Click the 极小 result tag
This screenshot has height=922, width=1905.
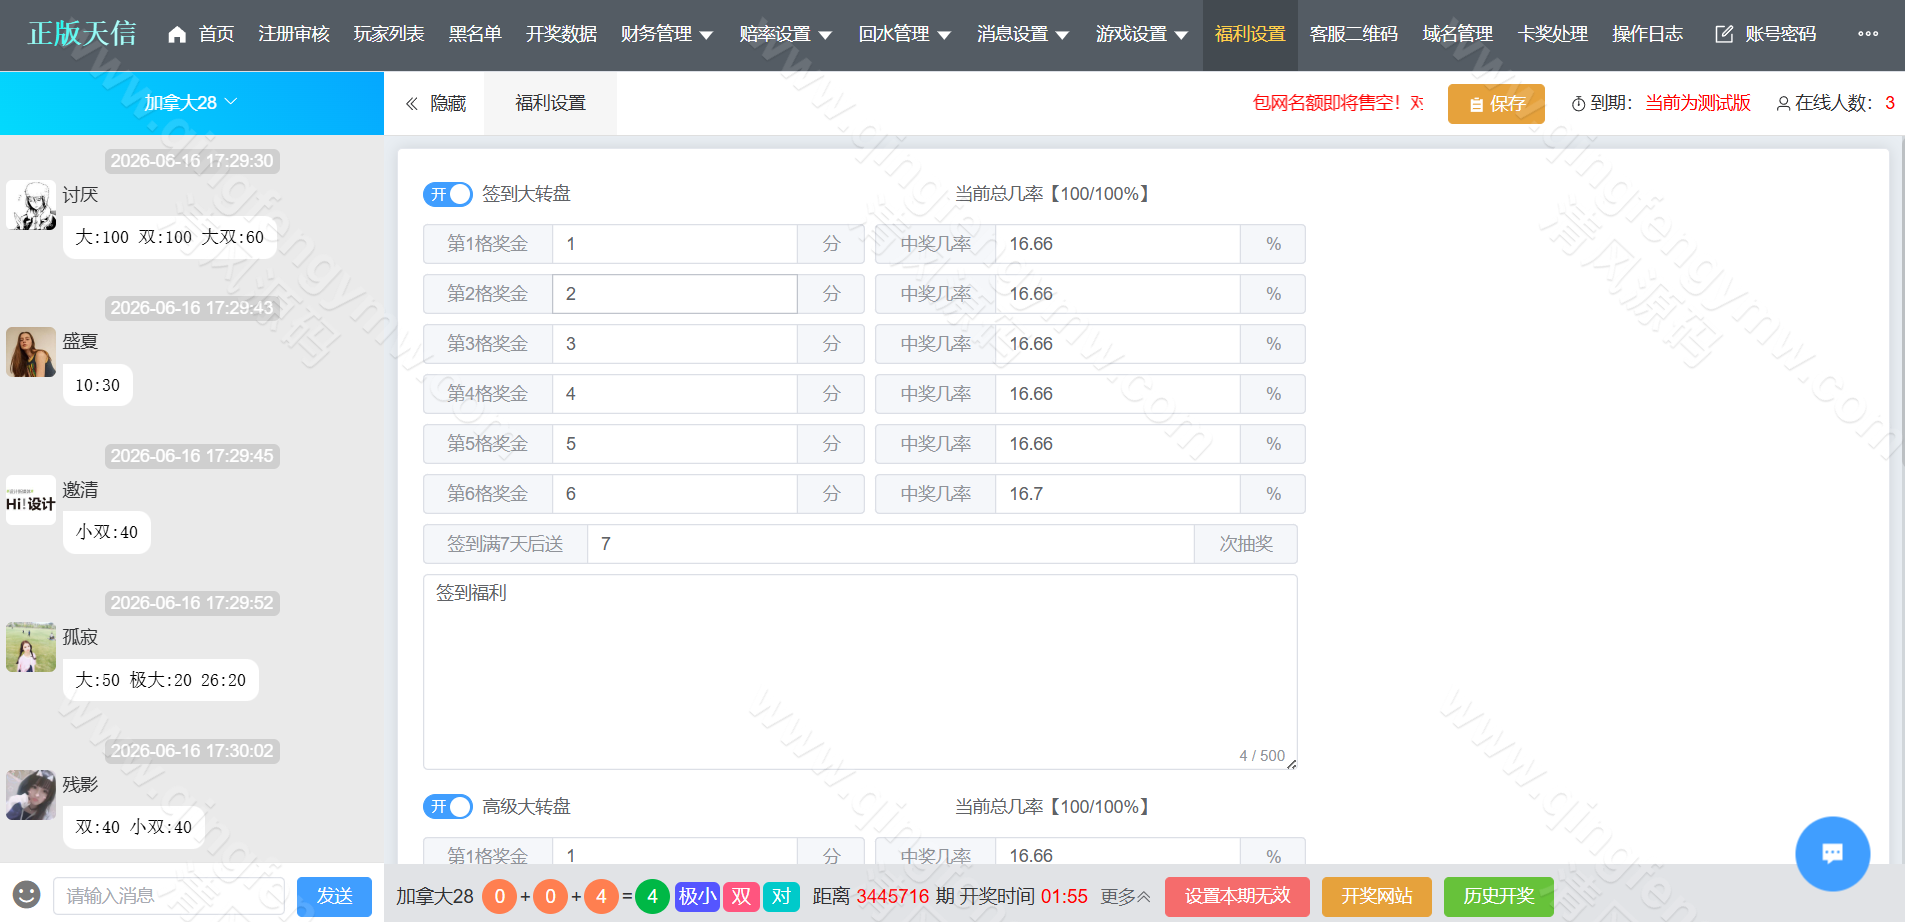697,896
